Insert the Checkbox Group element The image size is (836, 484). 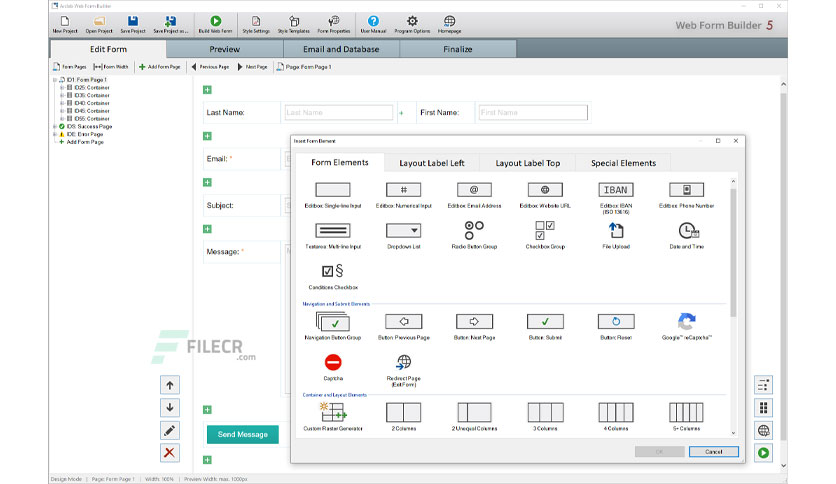click(545, 236)
